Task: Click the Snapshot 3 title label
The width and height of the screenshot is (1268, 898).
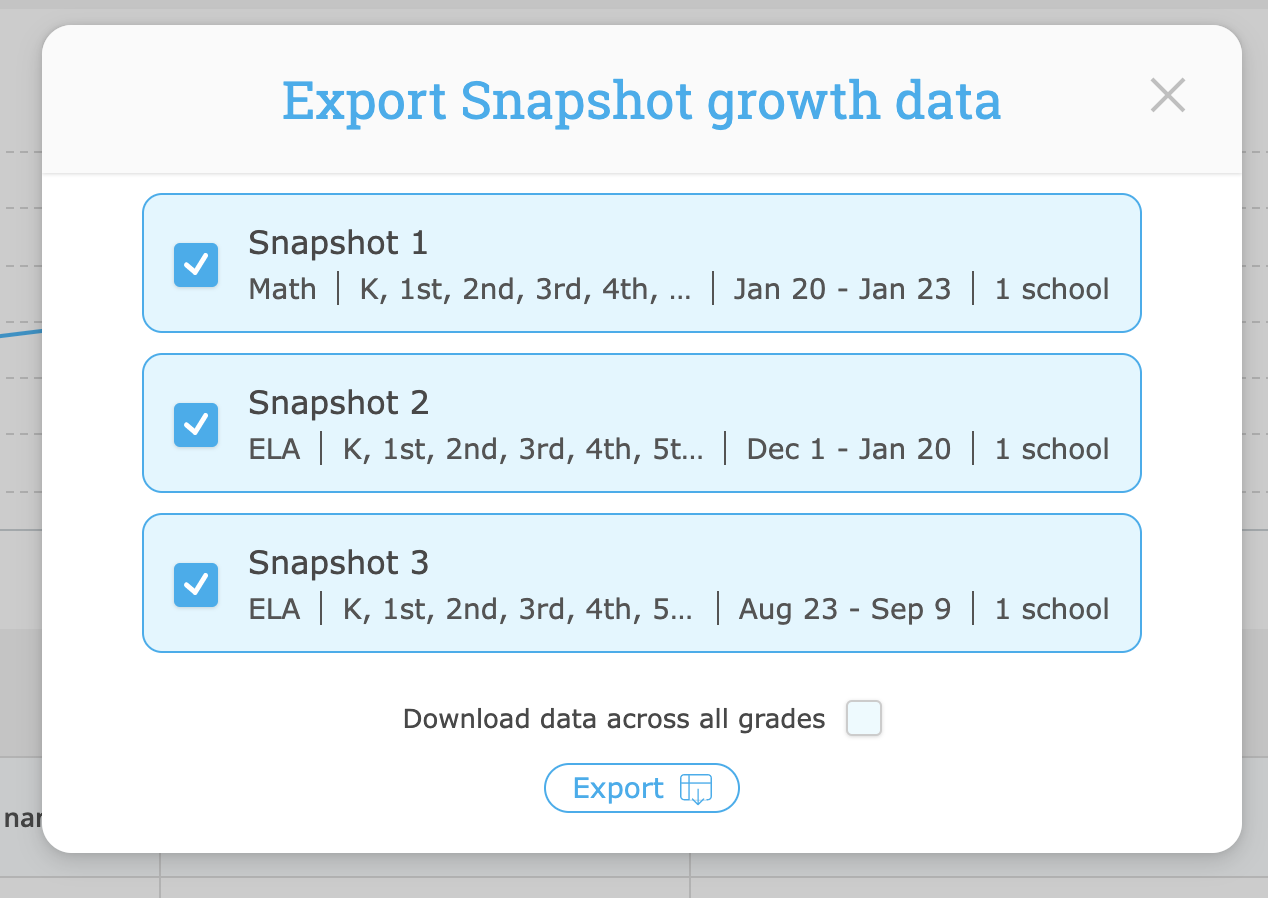Action: click(338, 562)
